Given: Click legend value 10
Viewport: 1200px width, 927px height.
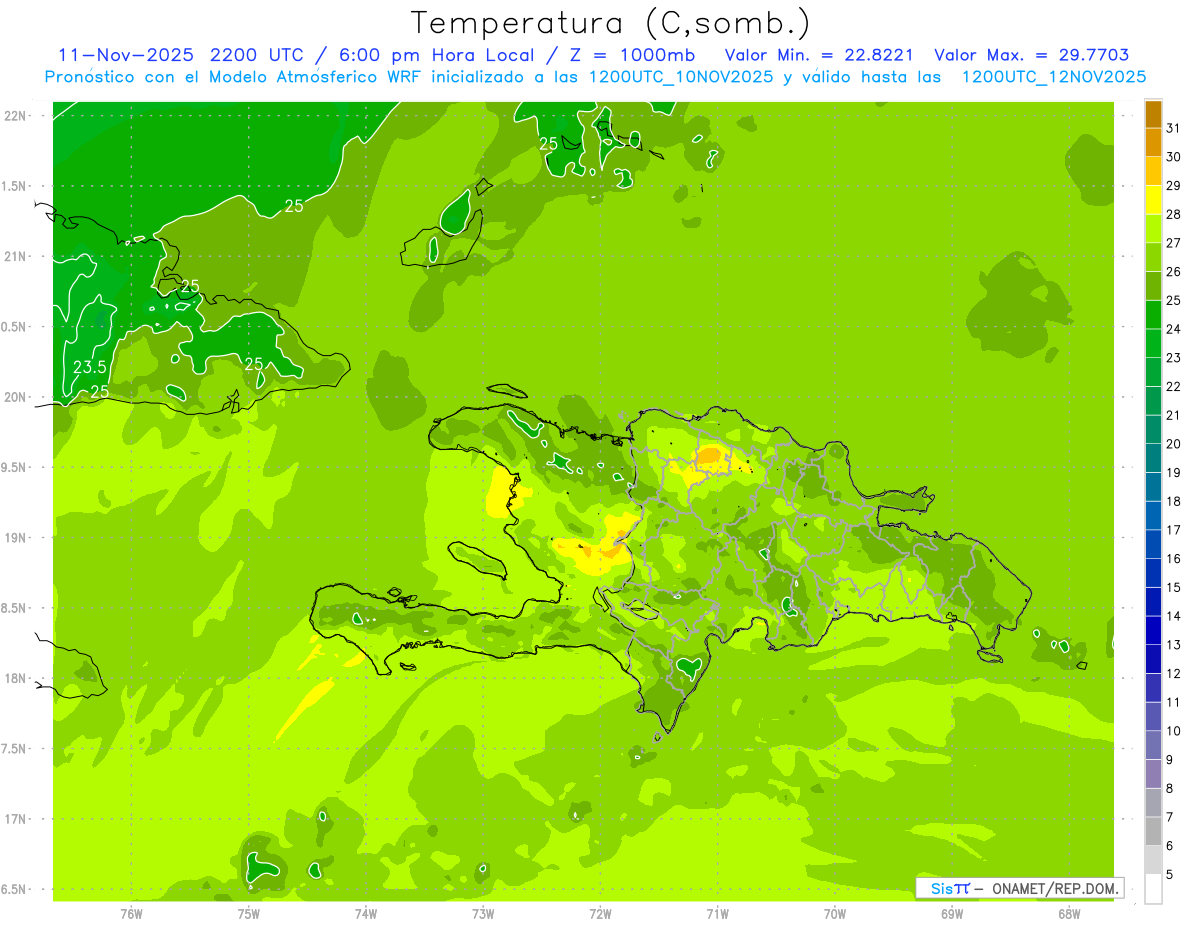Looking at the screenshot, I should tap(1173, 731).
